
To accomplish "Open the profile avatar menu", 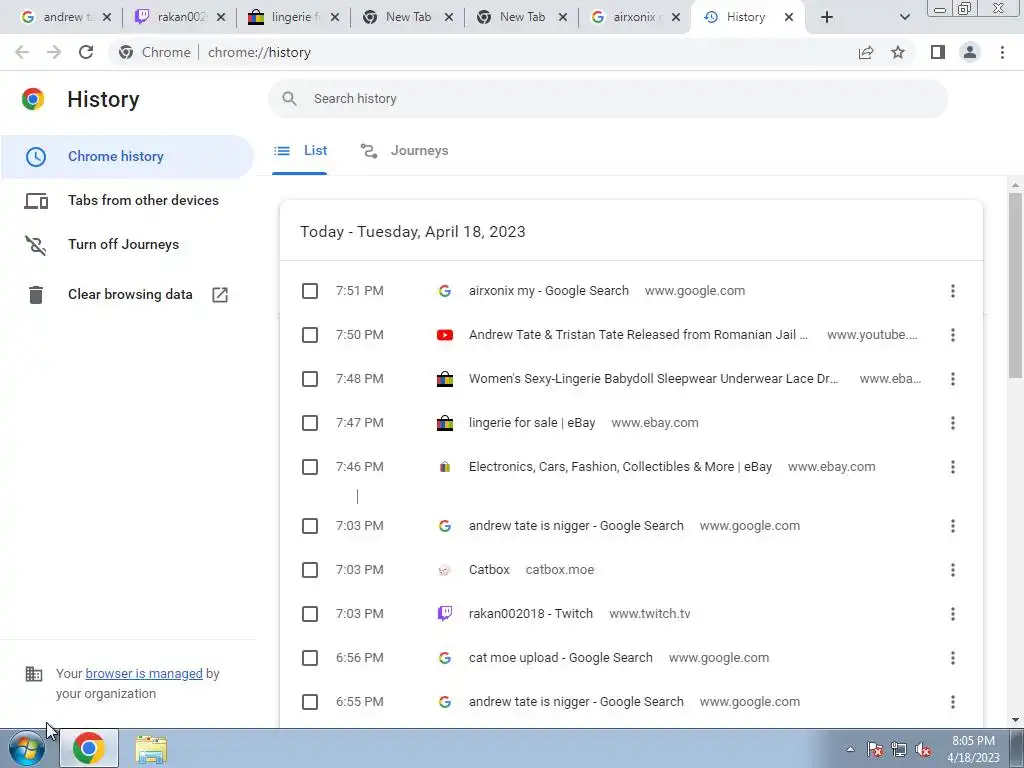I will [970, 52].
